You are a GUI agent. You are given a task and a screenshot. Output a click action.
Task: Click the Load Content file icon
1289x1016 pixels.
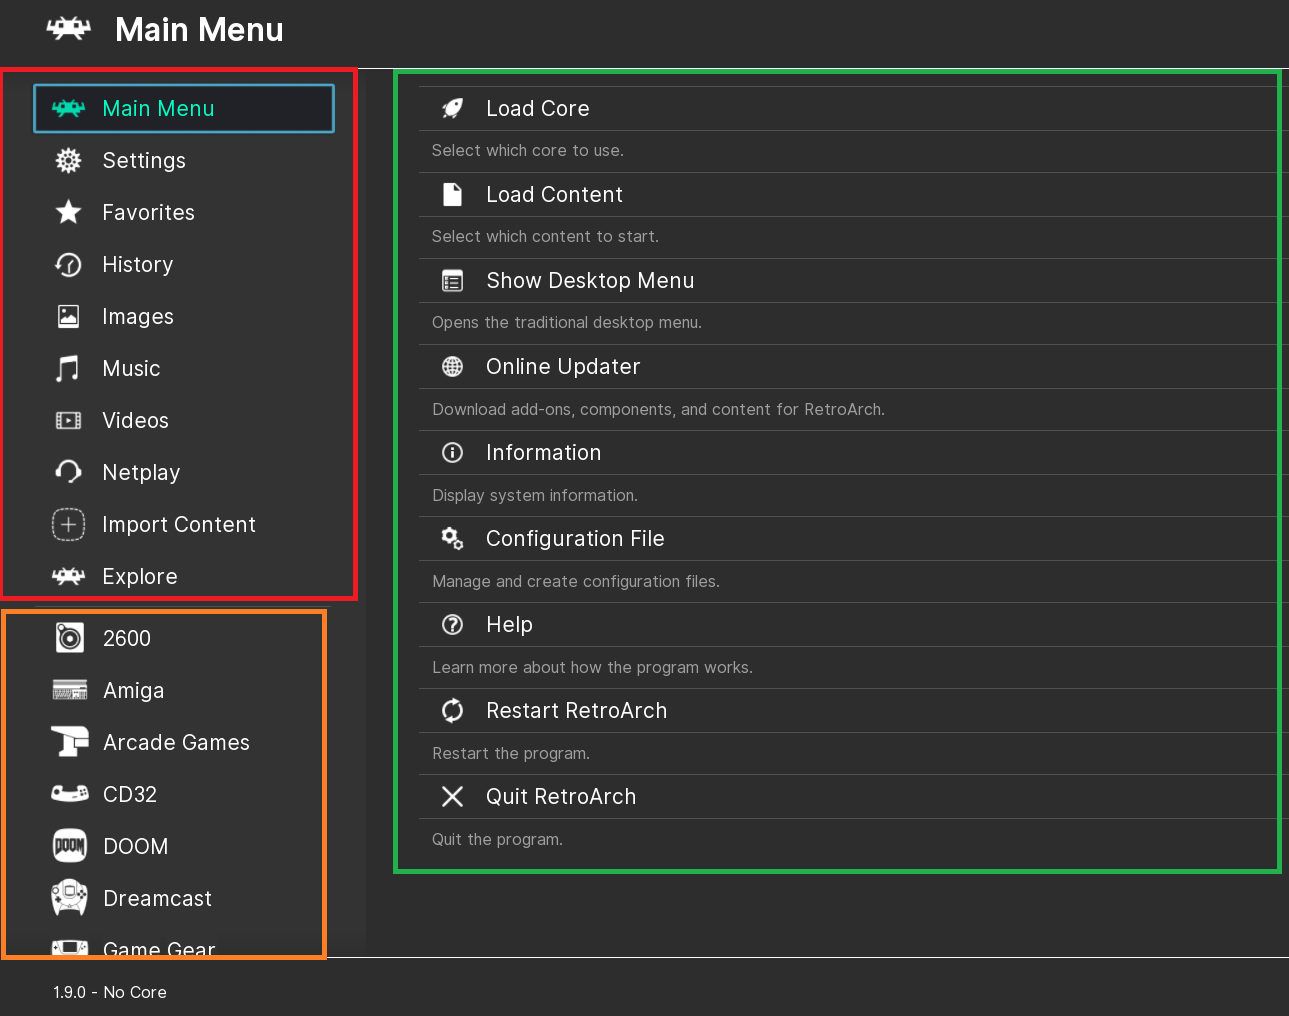[x=452, y=194]
